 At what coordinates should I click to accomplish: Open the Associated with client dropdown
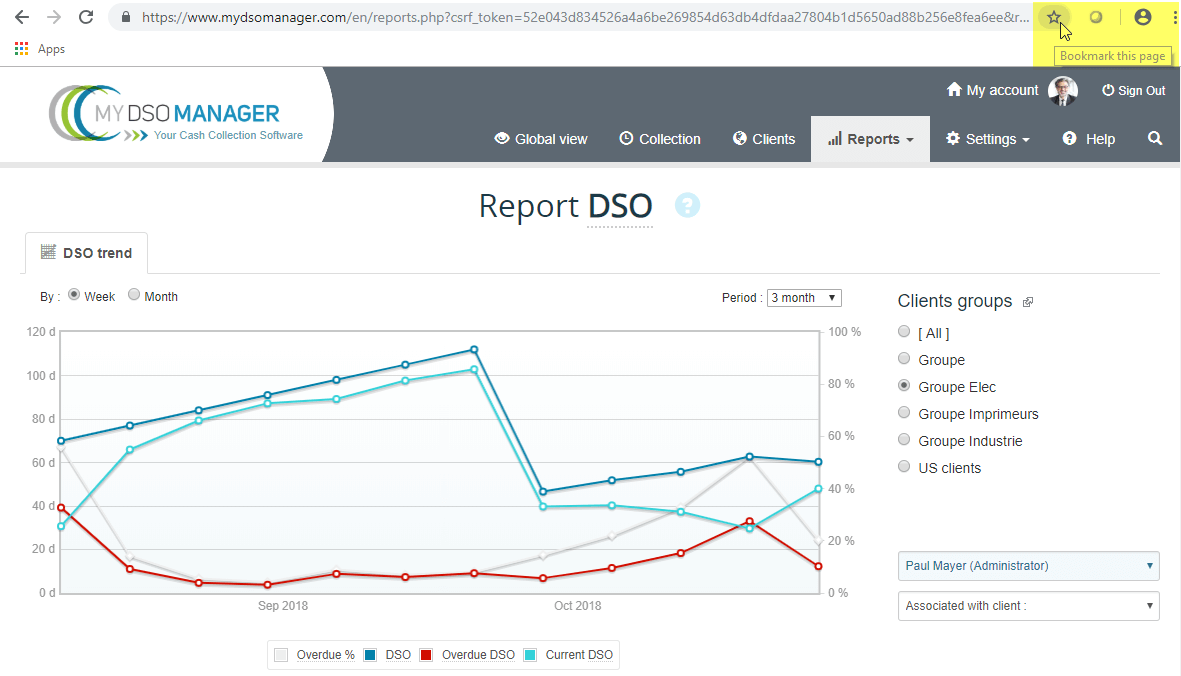1028,606
